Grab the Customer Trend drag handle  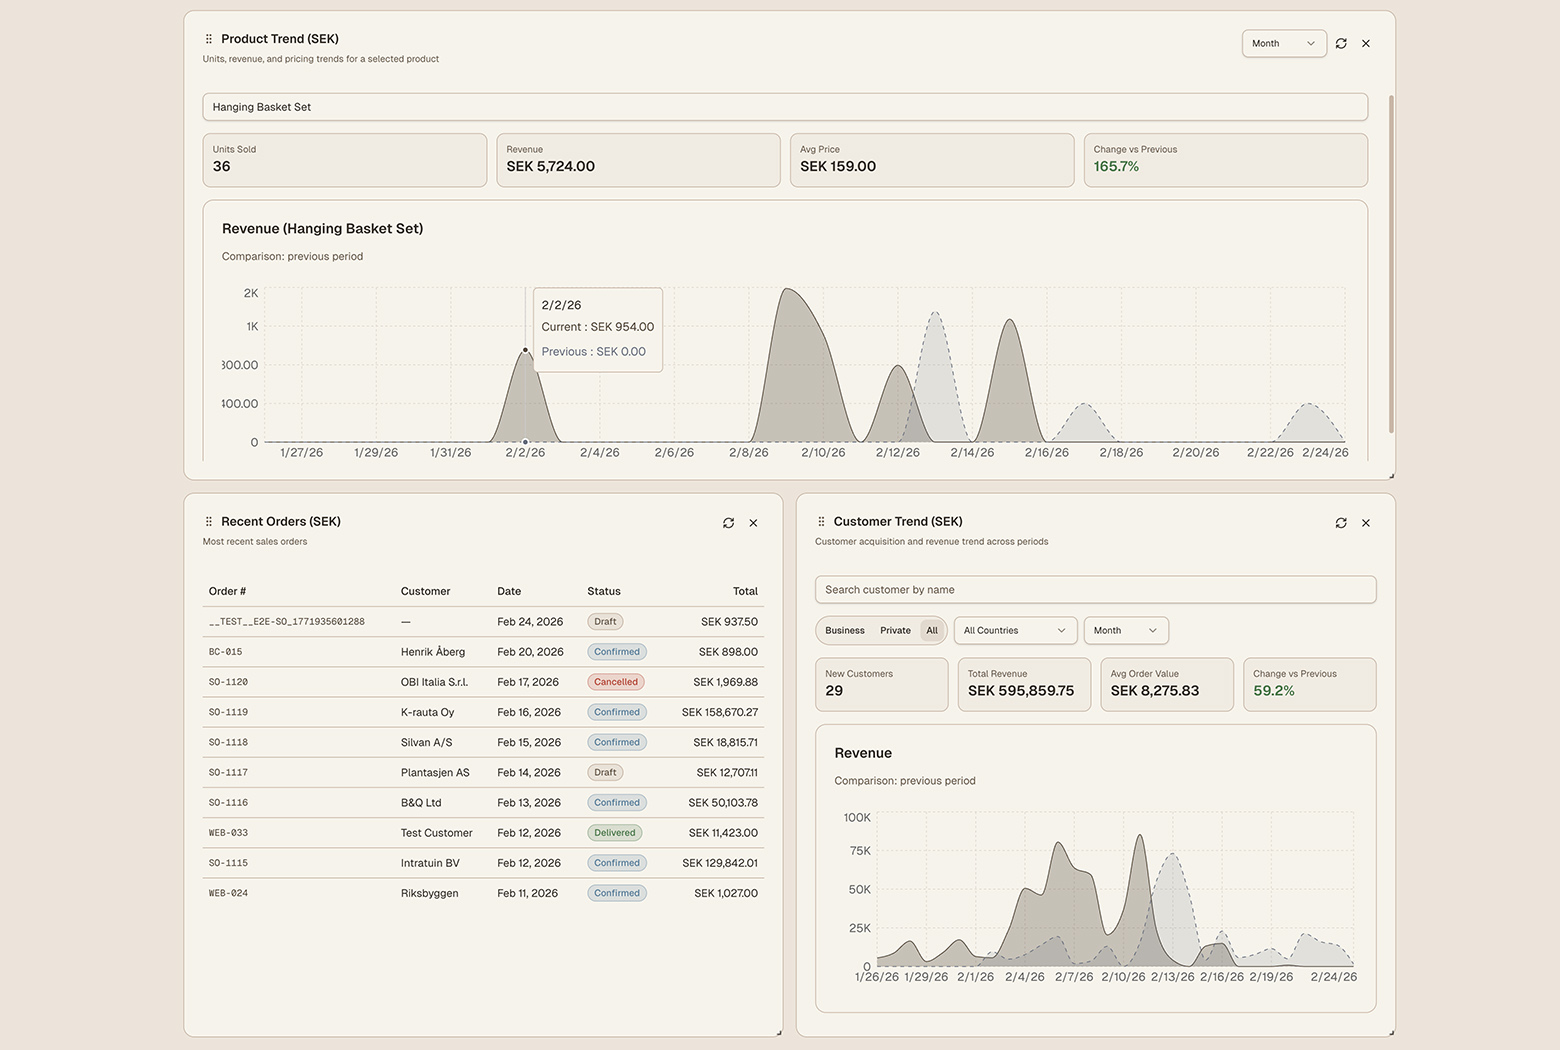[x=820, y=521]
